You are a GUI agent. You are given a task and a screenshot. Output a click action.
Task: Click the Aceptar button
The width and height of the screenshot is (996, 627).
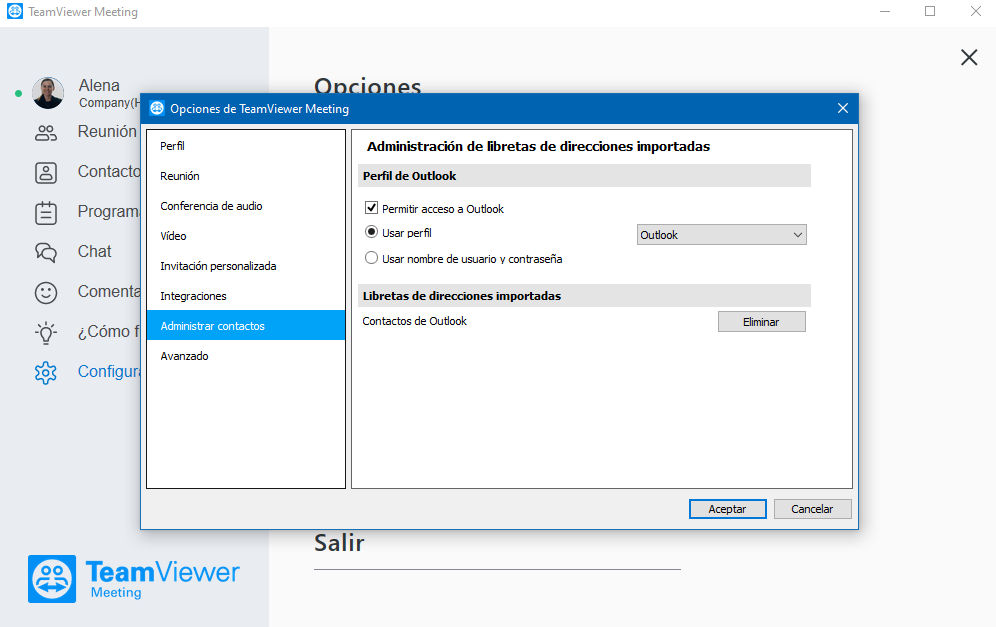(727, 509)
